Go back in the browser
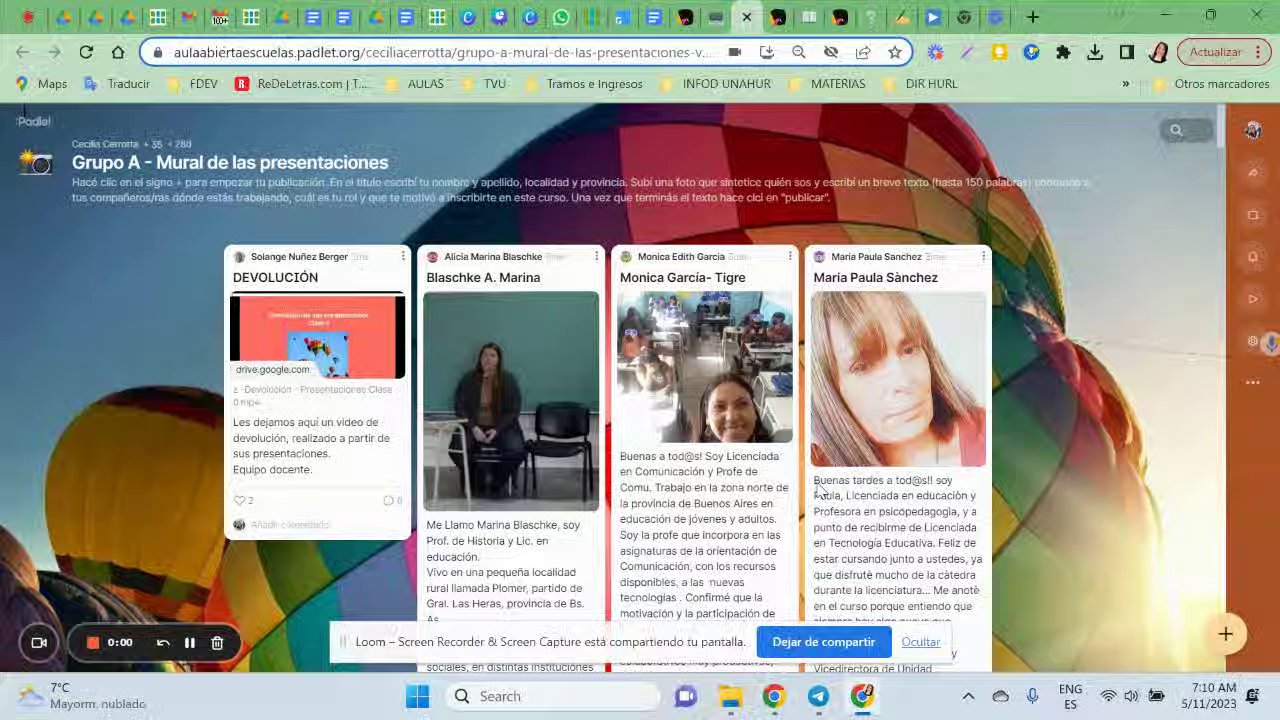Viewport: 1280px width, 720px height. pos(22,52)
